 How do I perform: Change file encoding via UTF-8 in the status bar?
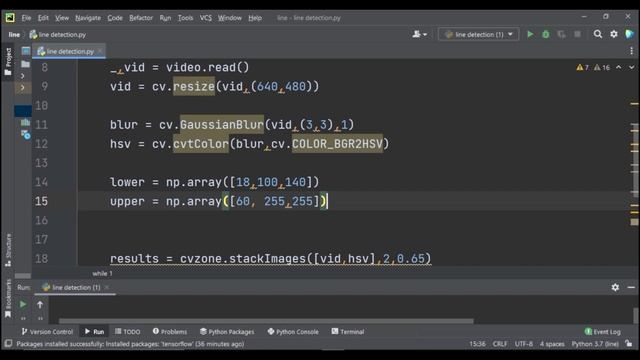(523, 344)
